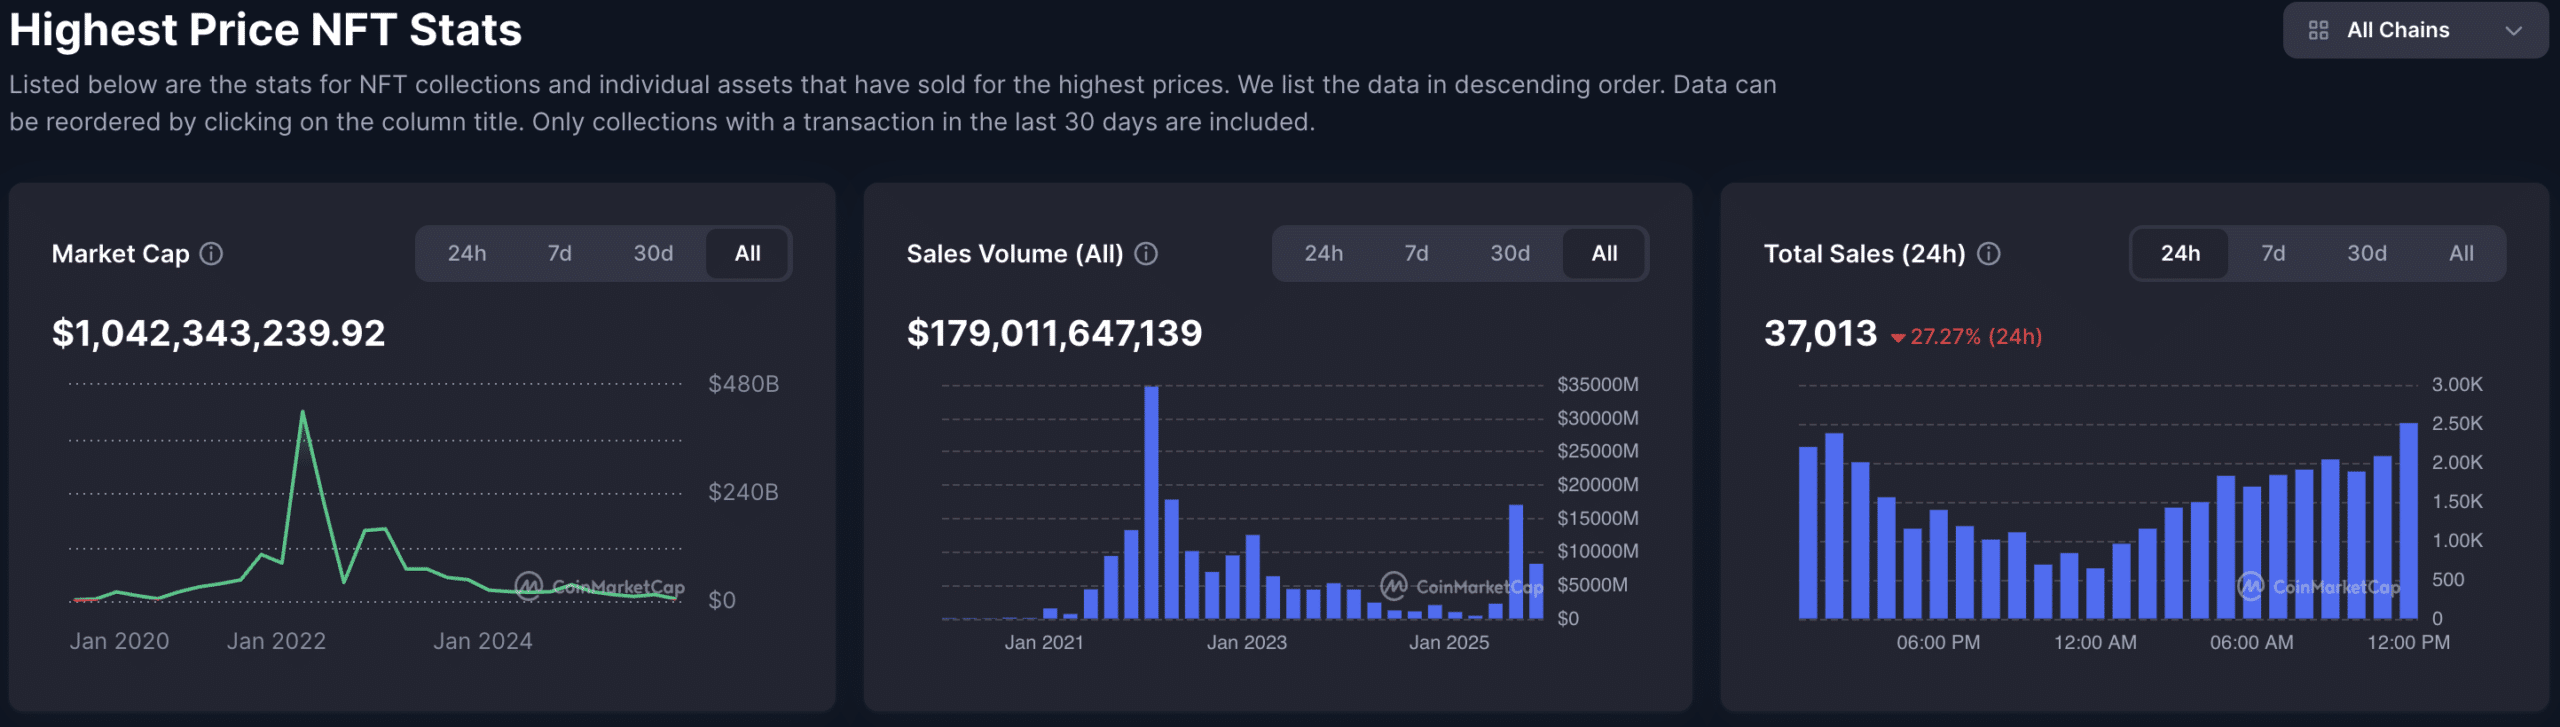Select 30d range for Total Sales

click(x=2366, y=254)
